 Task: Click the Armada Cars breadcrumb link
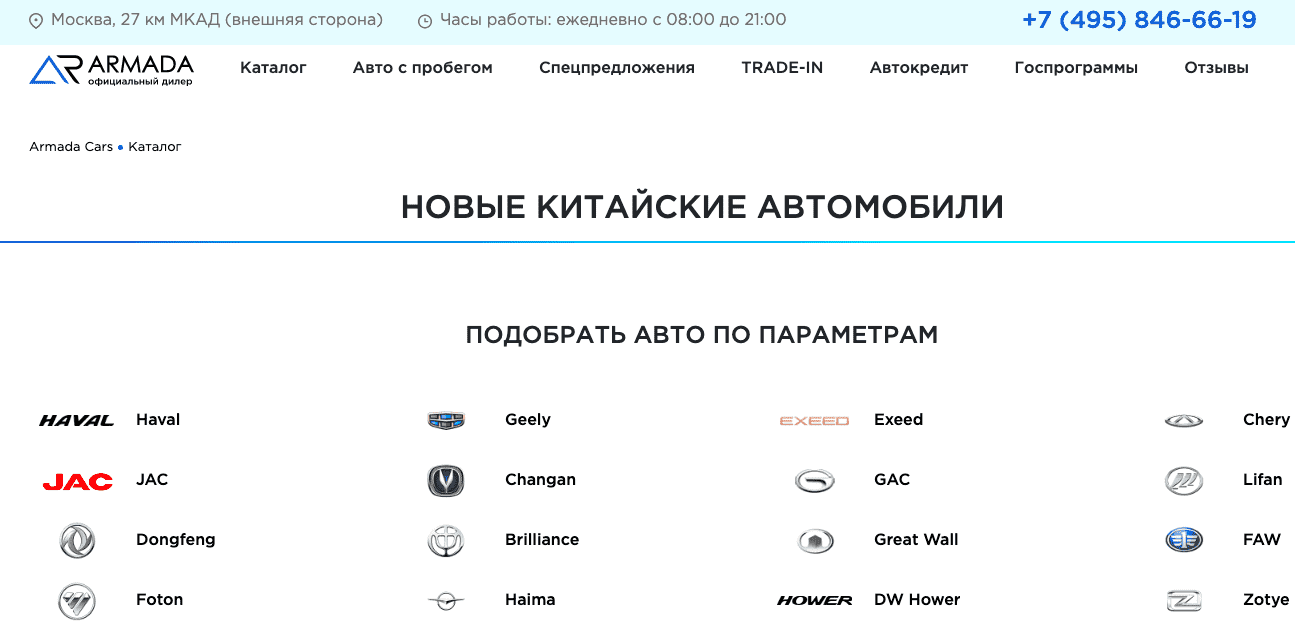coord(70,146)
